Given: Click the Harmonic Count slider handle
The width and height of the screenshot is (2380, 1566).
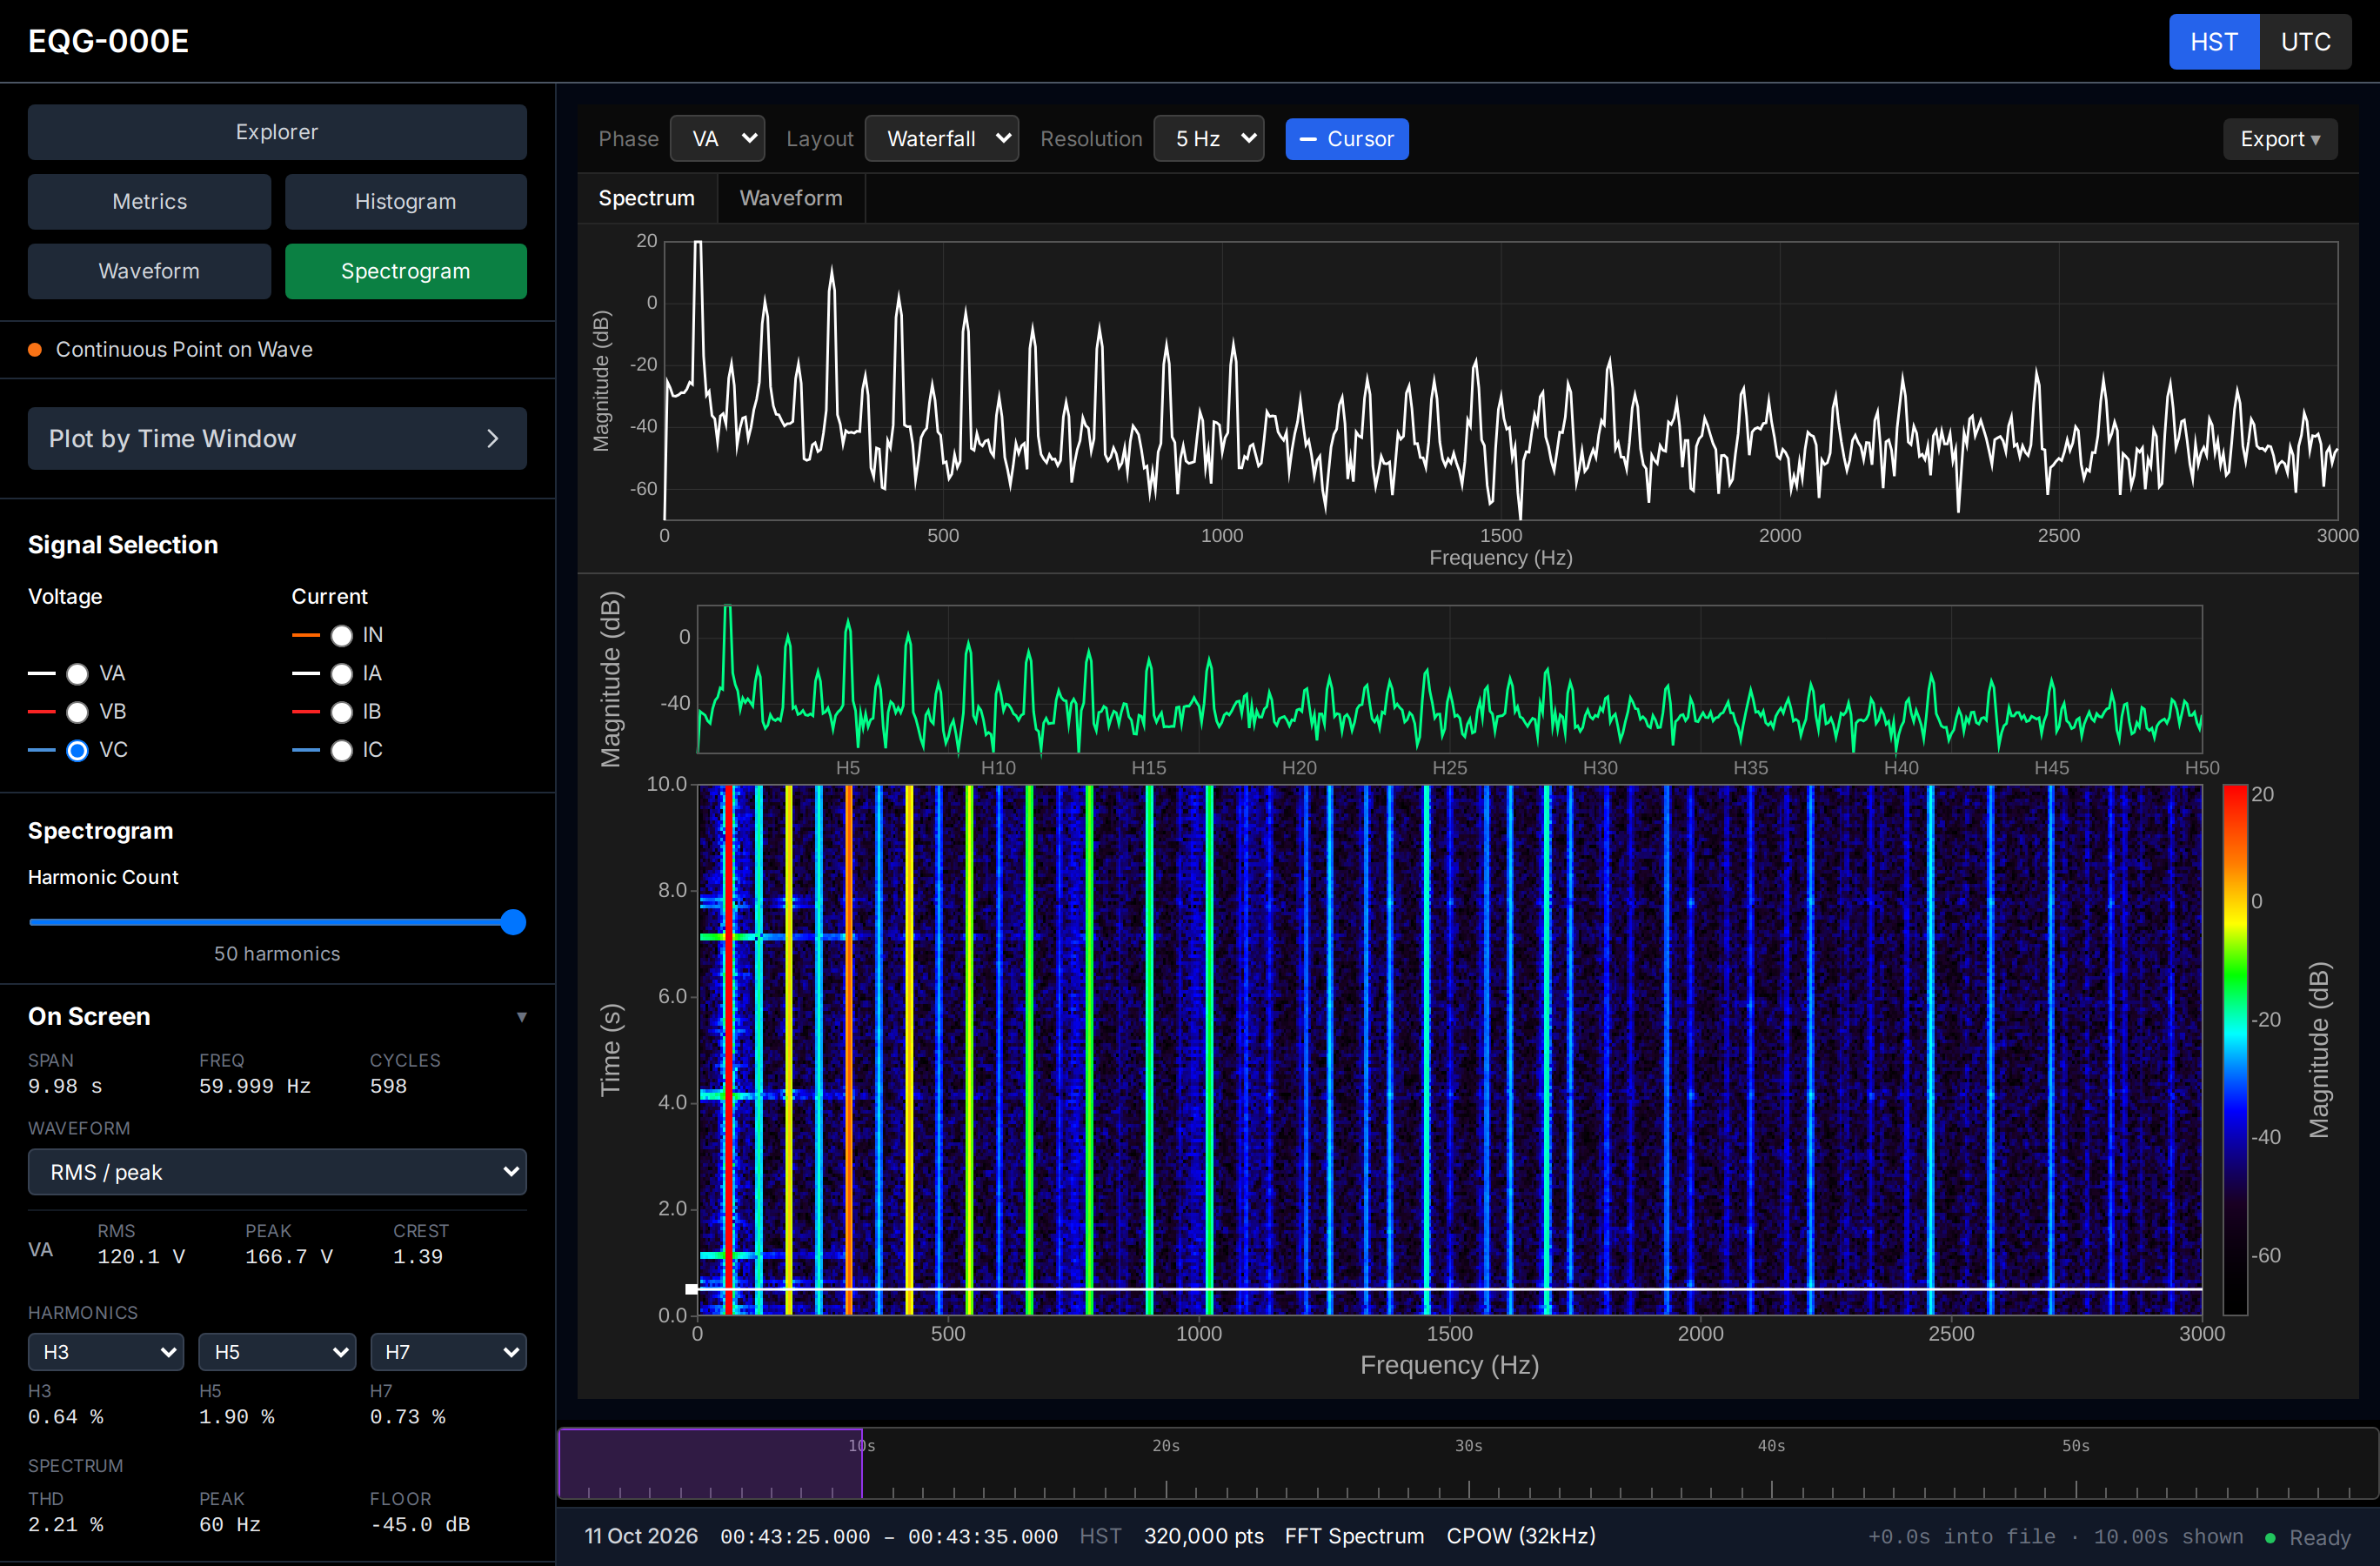Looking at the screenshot, I should point(513,922).
